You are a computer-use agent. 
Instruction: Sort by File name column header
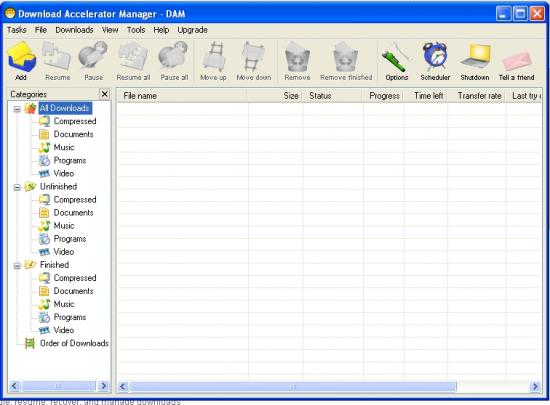click(x=182, y=96)
